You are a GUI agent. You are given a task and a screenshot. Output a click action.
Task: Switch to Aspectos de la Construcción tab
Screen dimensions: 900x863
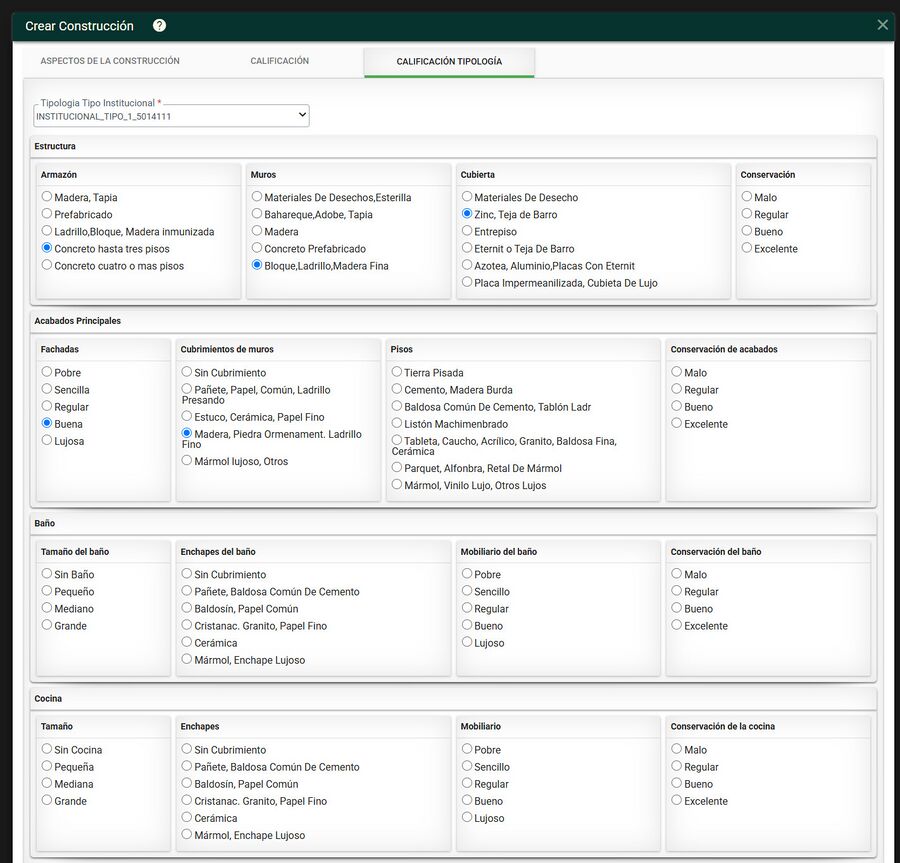pyautogui.click(x=110, y=61)
